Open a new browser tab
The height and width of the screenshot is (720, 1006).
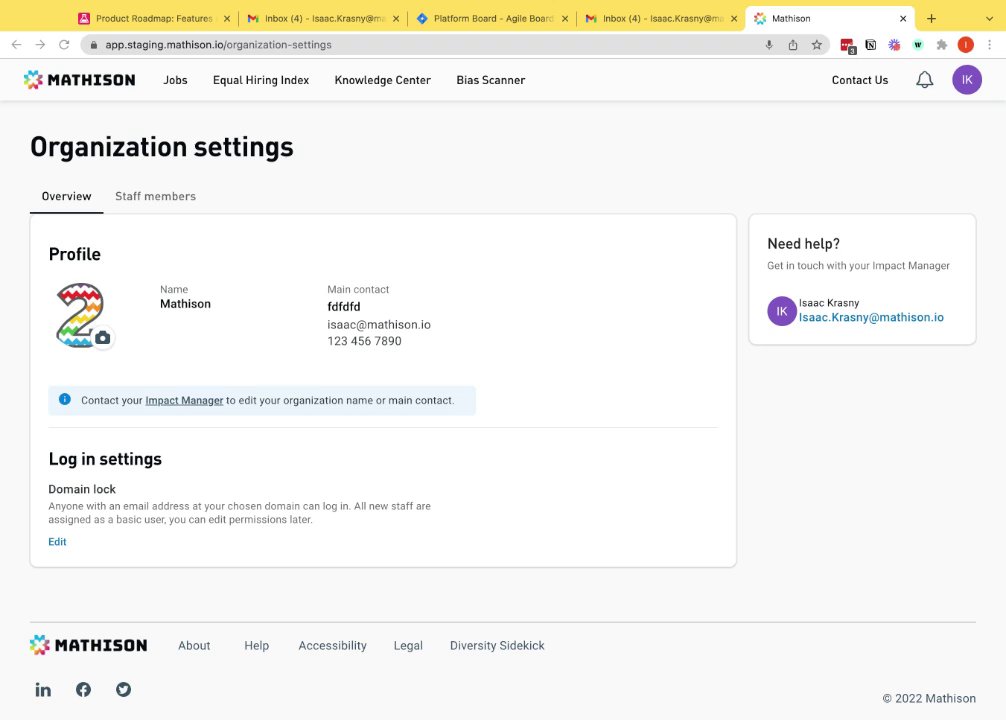pyautogui.click(x=931, y=18)
